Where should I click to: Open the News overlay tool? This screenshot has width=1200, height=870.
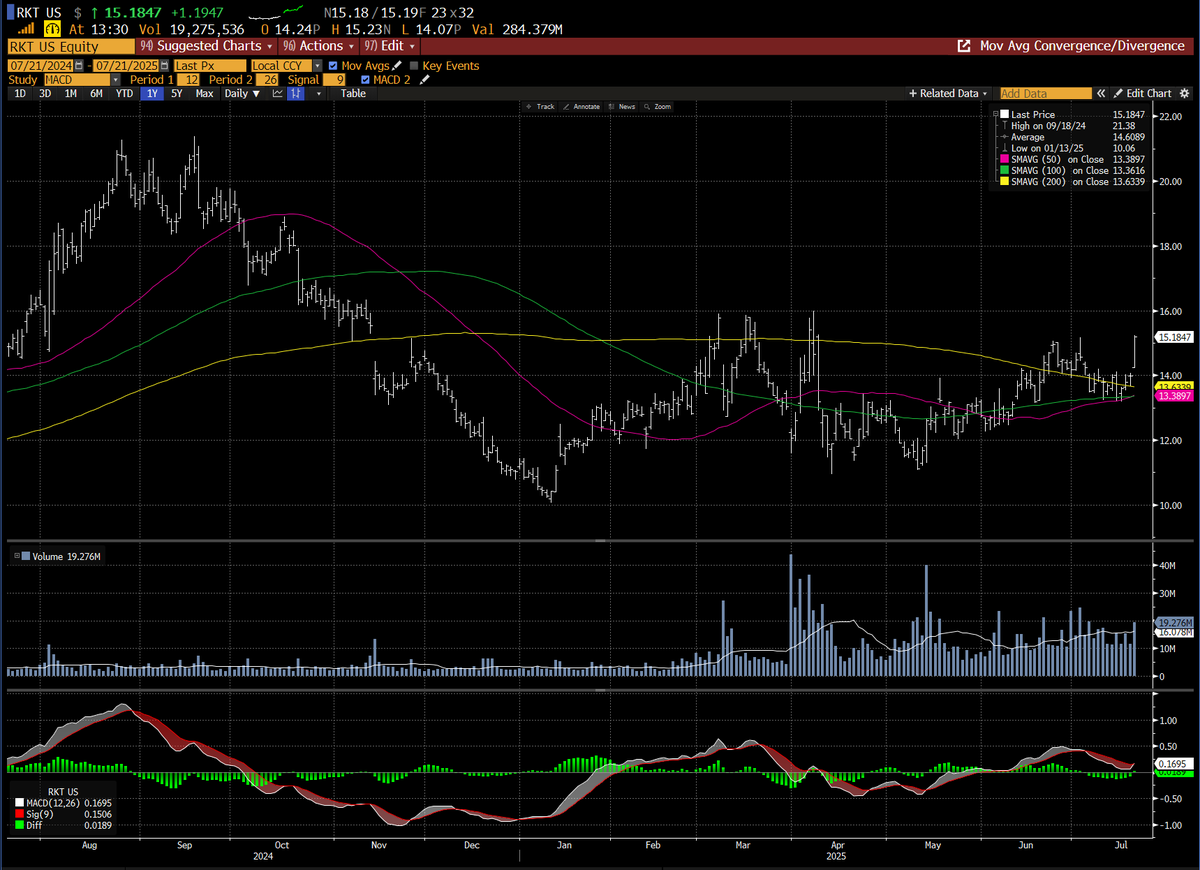(x=621, y=106)
